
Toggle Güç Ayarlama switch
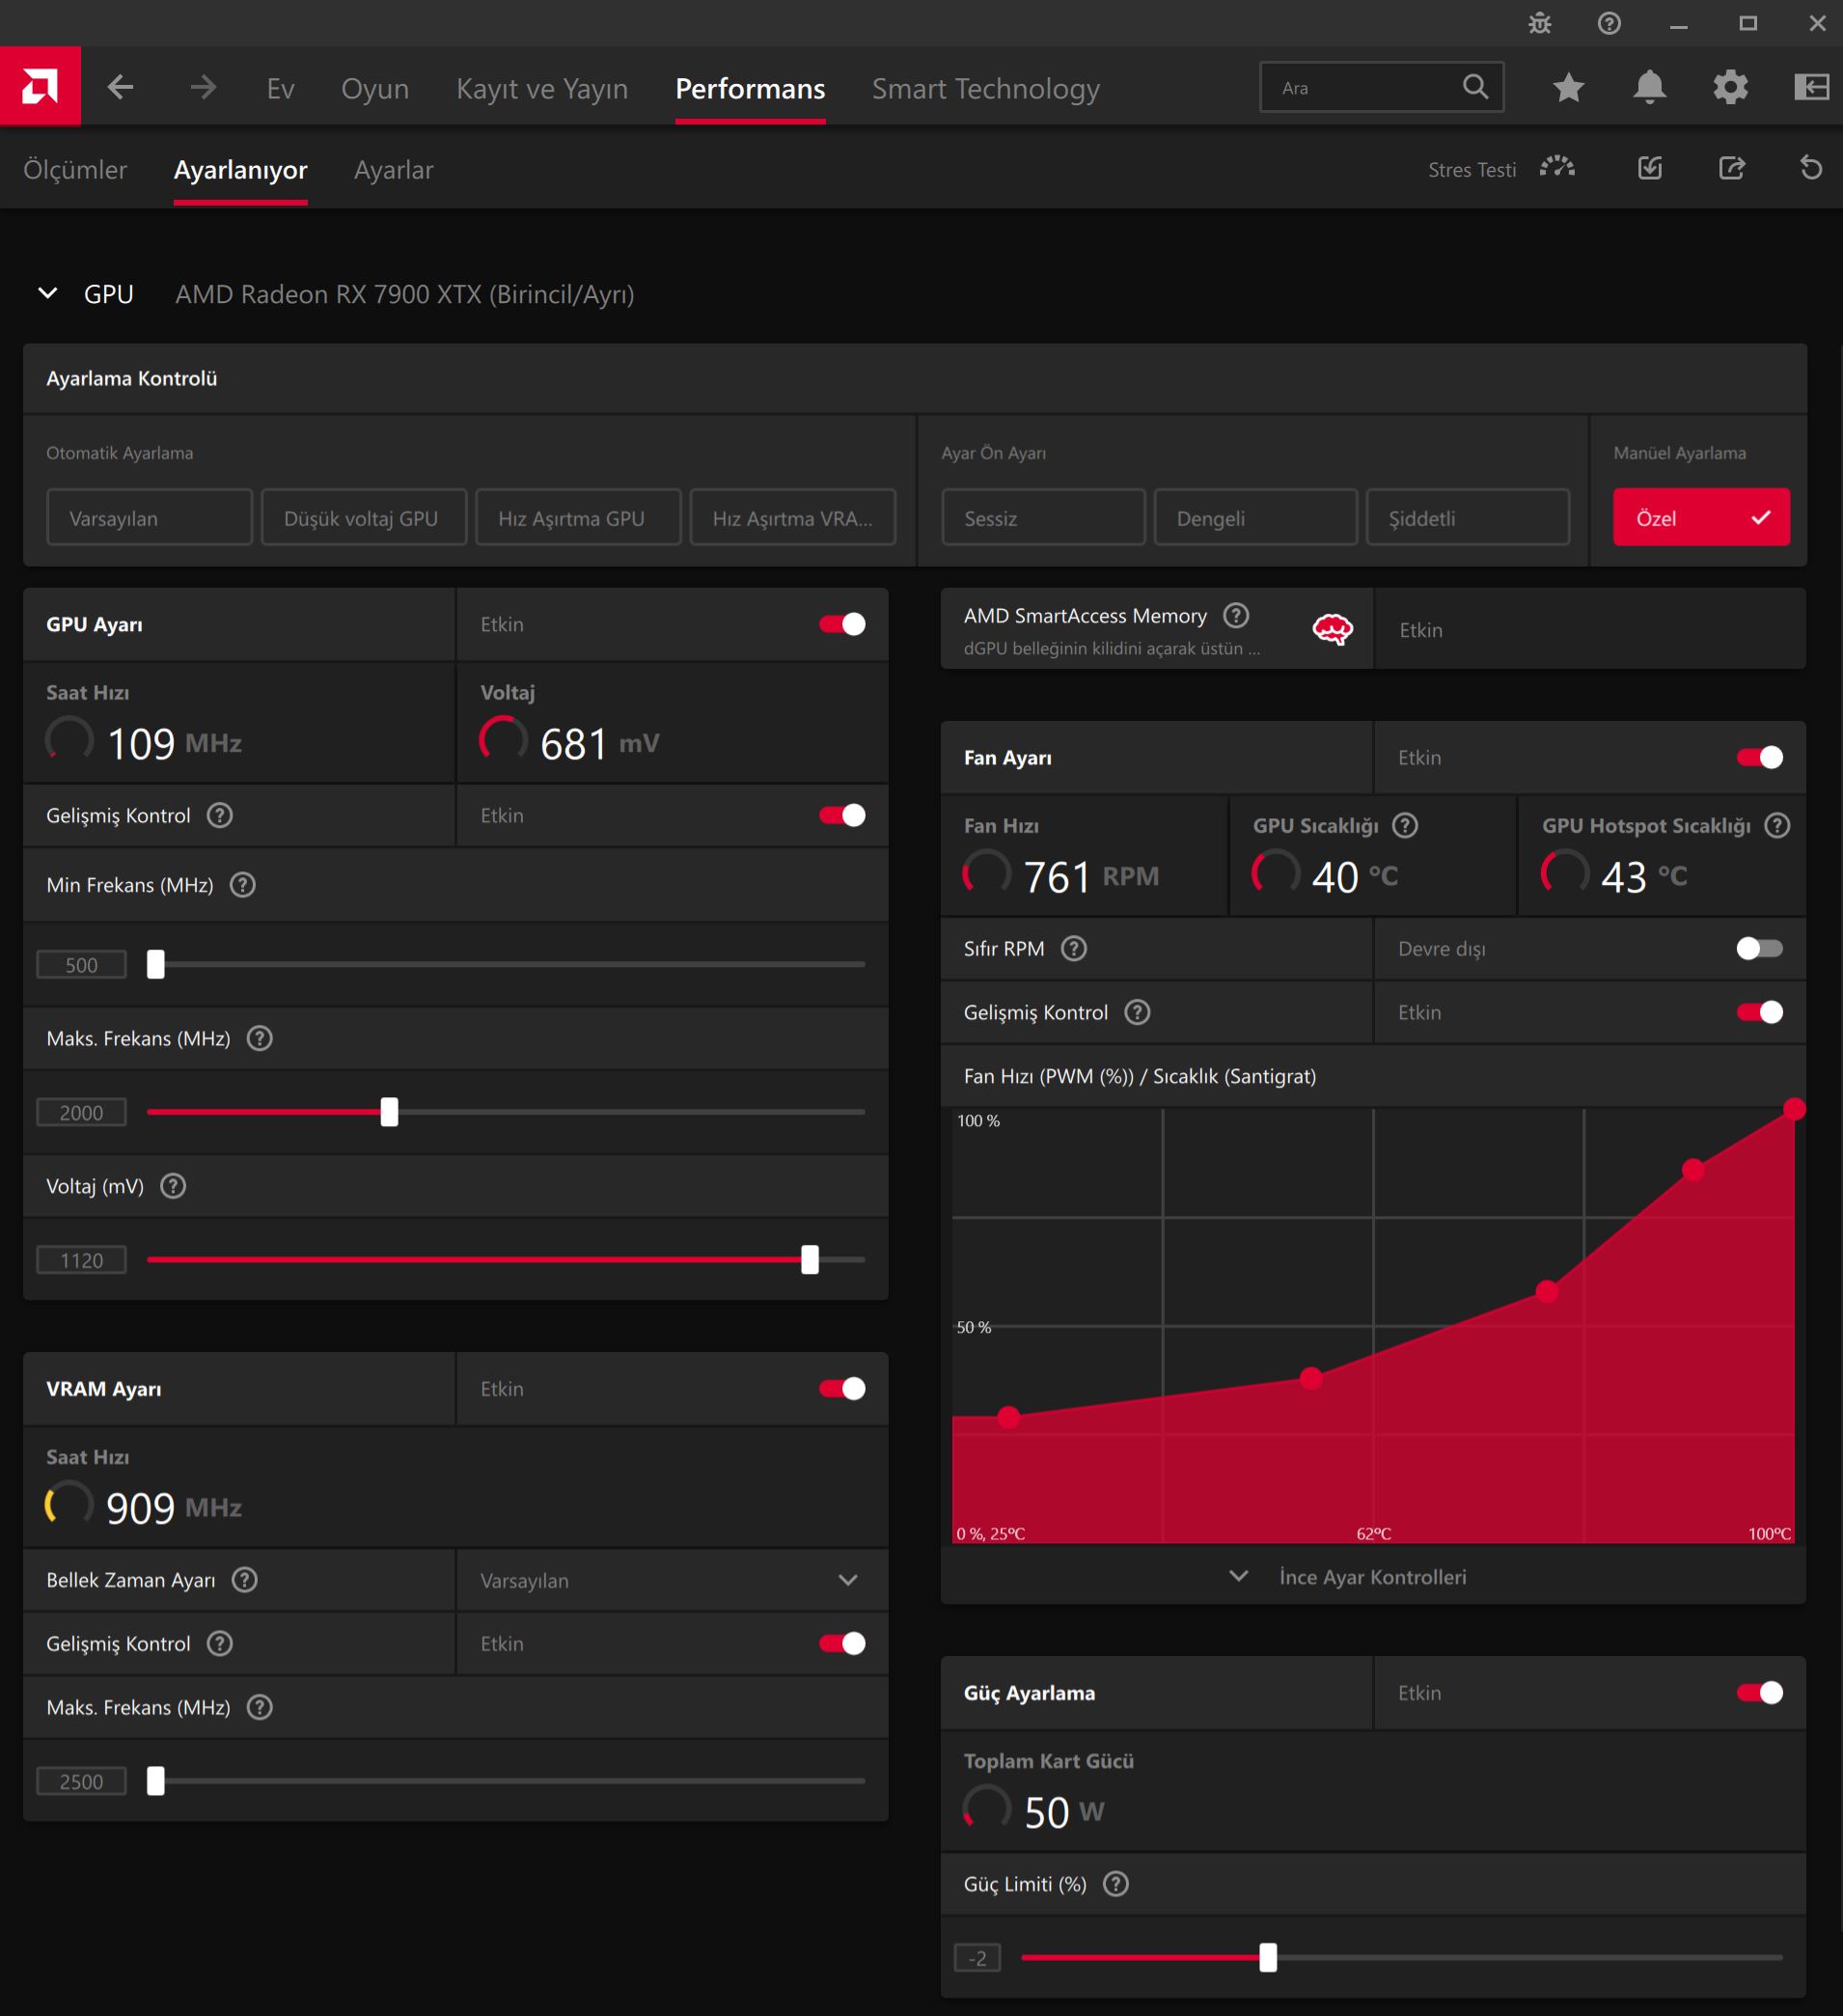(x=1760, y=1693)
